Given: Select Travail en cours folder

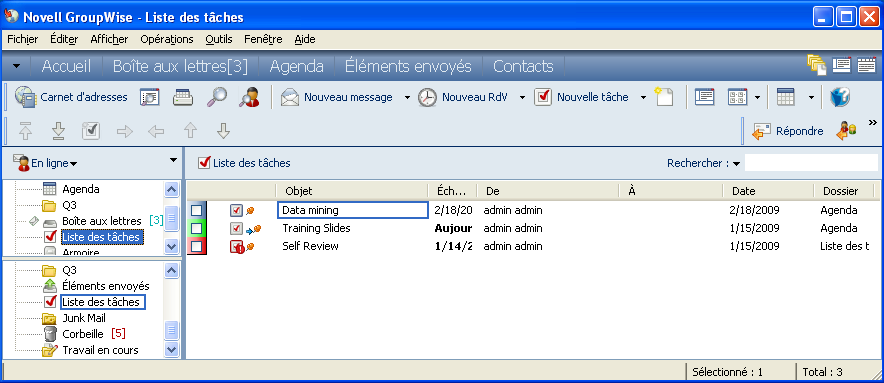Looking at the screenshot, I should tap(100, 350).
